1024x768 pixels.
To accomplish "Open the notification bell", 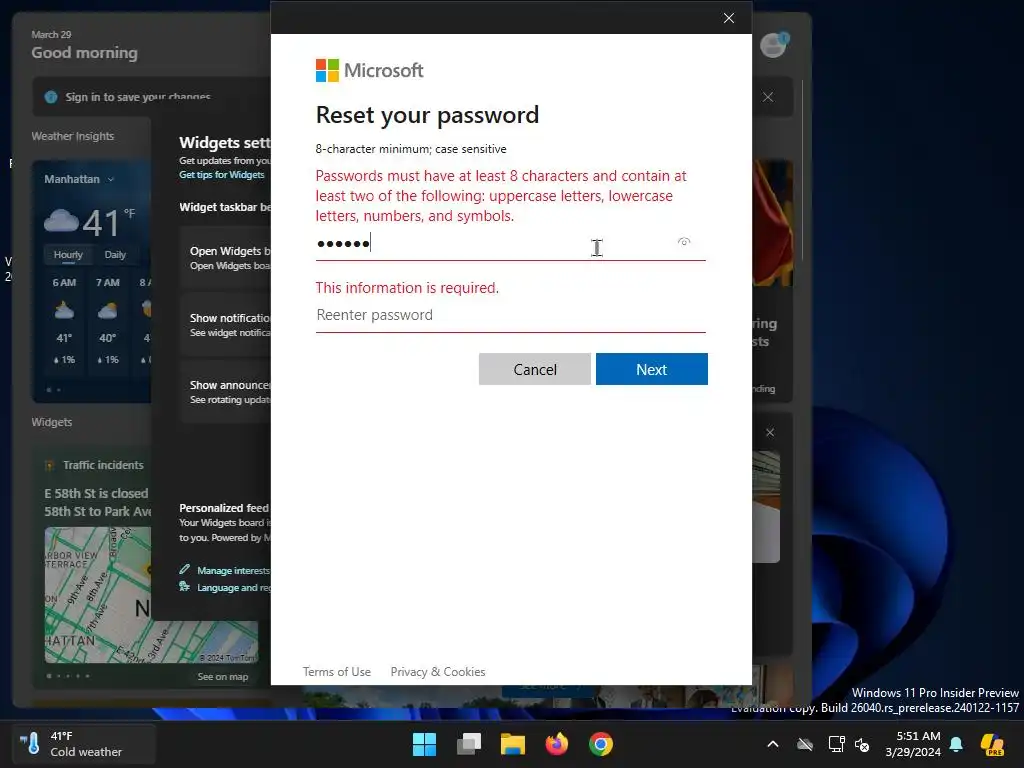I will 956,744.
